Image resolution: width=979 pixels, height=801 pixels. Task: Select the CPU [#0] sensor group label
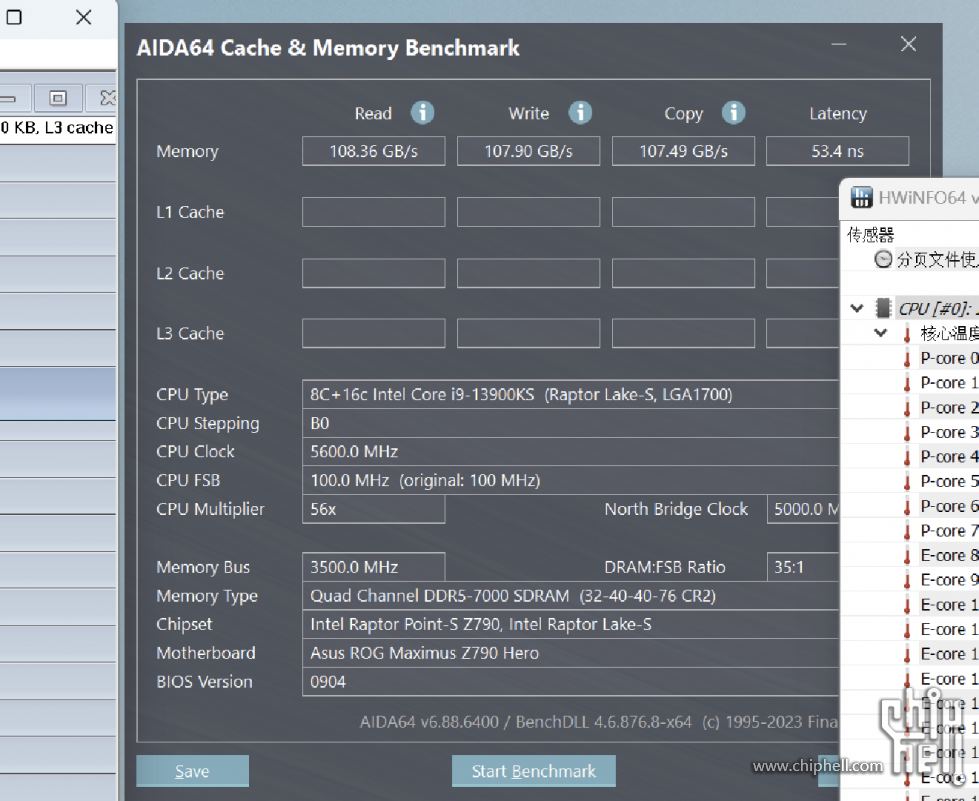pyautogui.click(x=938, y=308)
